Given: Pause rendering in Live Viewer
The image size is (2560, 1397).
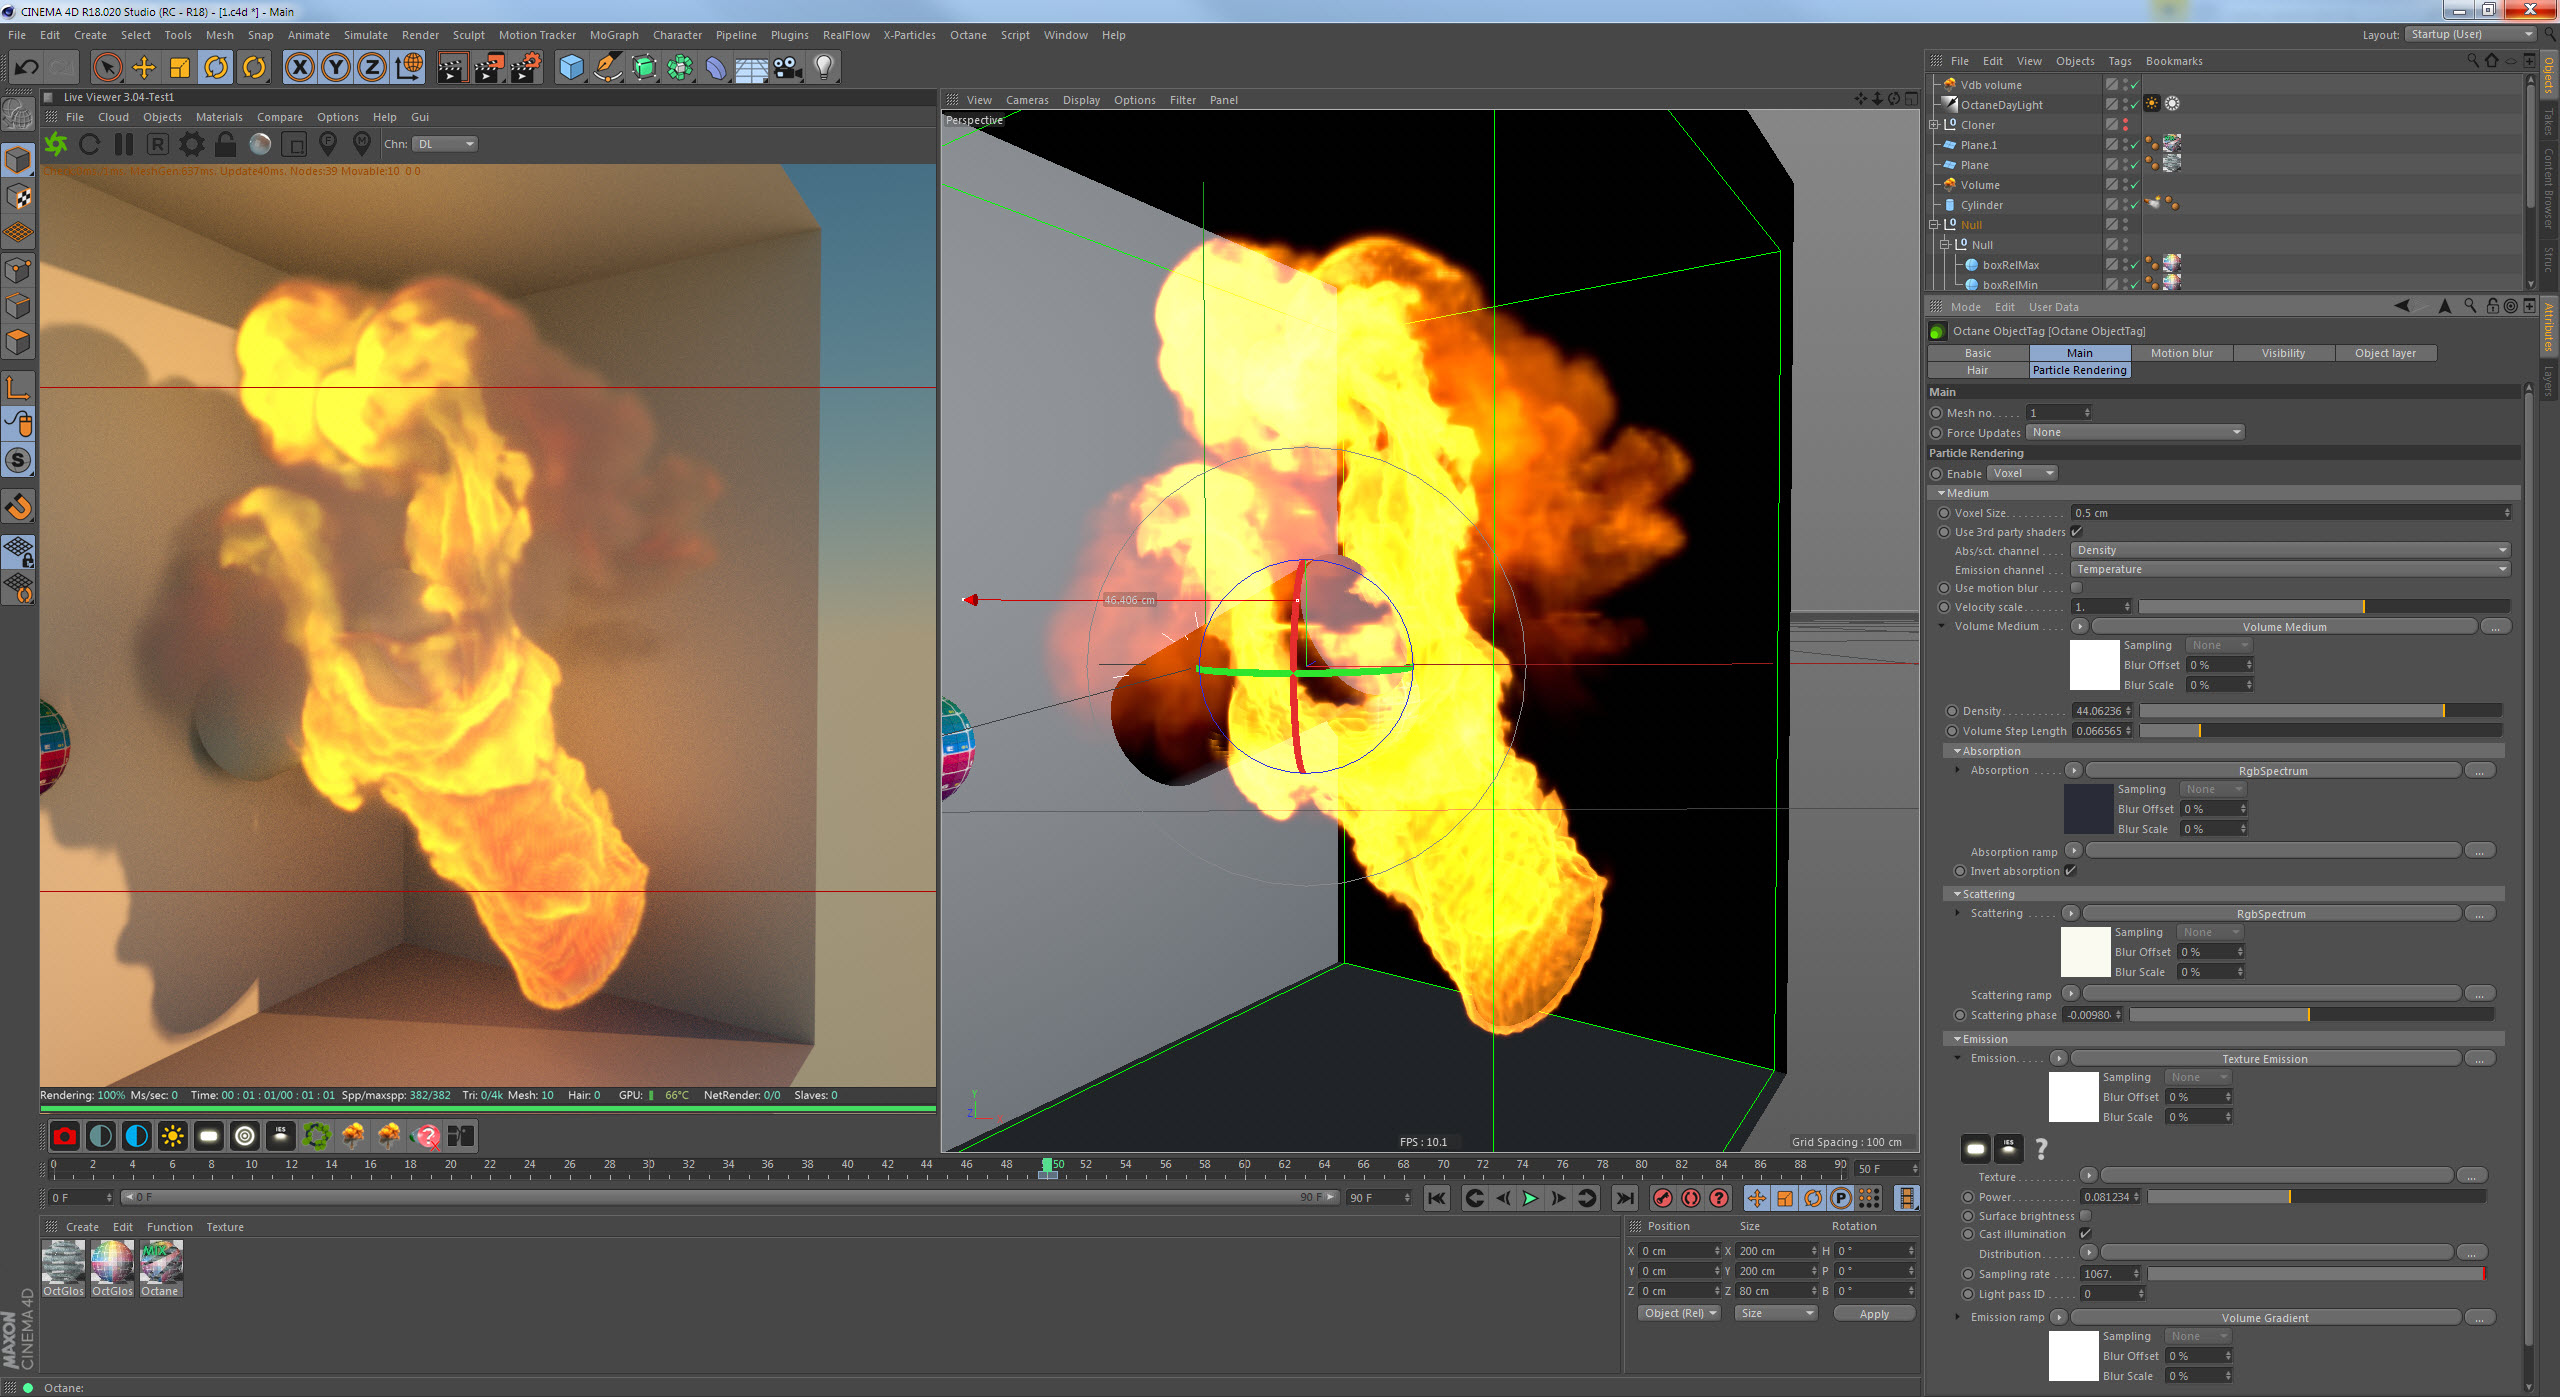Looking at the screenshot, I should click(x=124, y=144).
